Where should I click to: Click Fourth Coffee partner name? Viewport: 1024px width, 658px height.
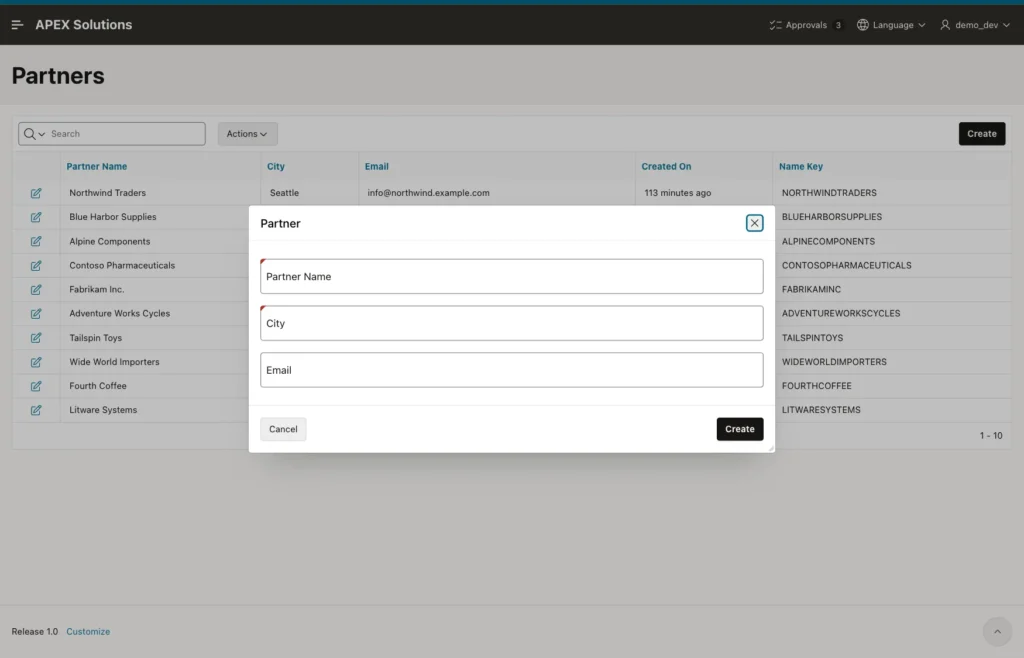[x=98, y=386]
